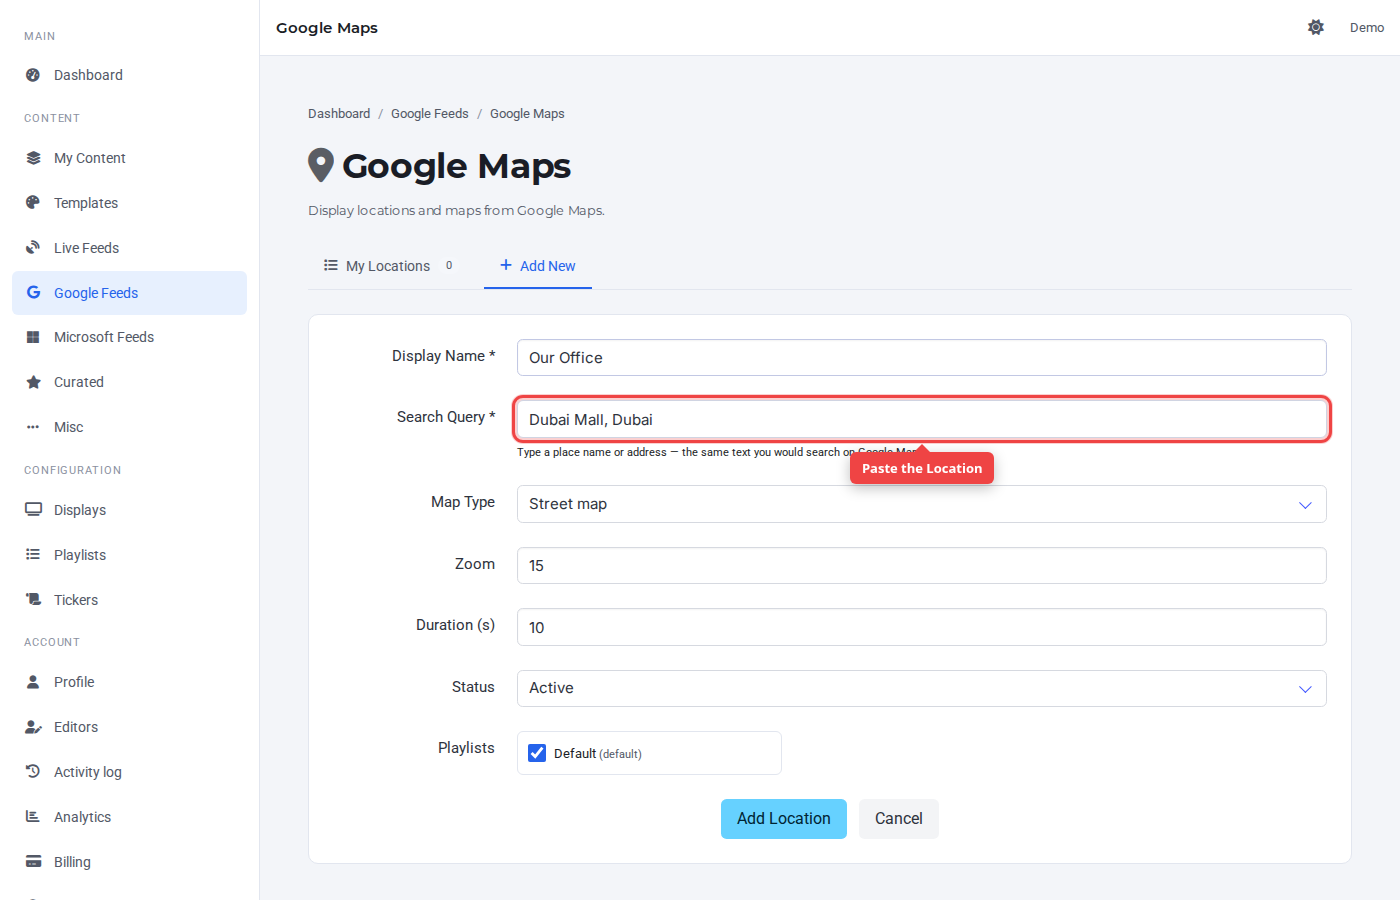Image resolution: width=1400 pixels, height=900 pixels.
Task: Open the Map Type dropdown
Action: tap(921, 504)
